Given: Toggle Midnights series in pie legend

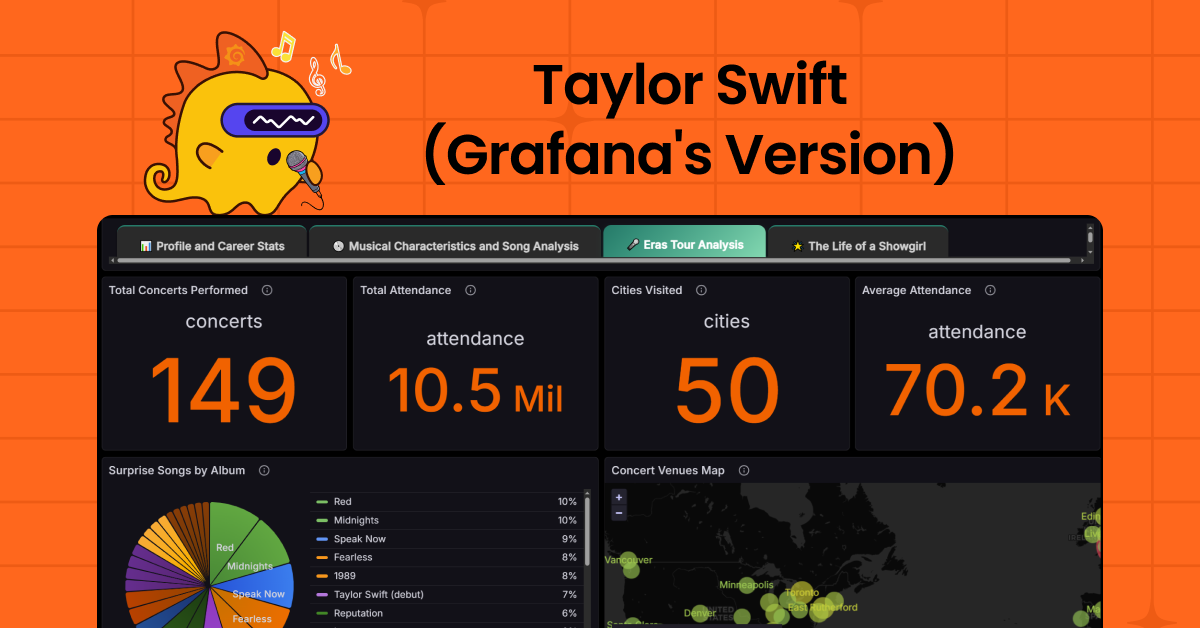Looking at the screenshot, I should (356, 520).
